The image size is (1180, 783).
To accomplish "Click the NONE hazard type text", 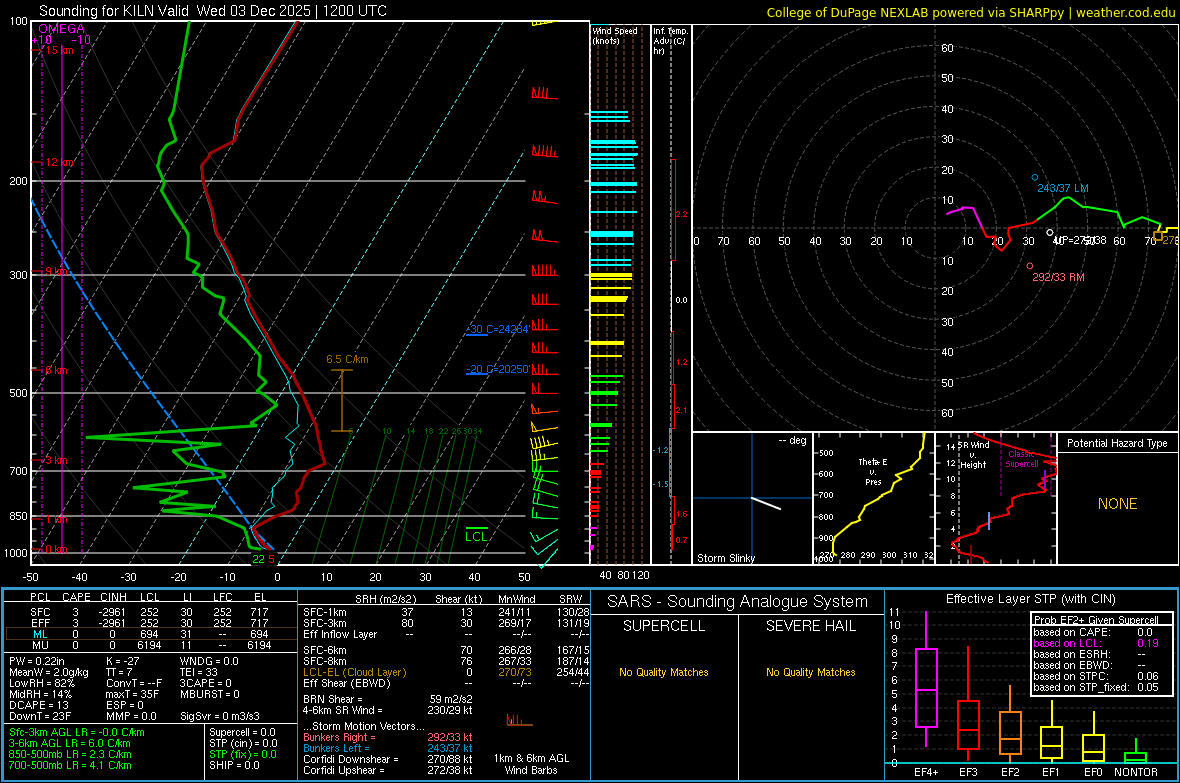I will pyautogui.click(x=1117, y=504).
